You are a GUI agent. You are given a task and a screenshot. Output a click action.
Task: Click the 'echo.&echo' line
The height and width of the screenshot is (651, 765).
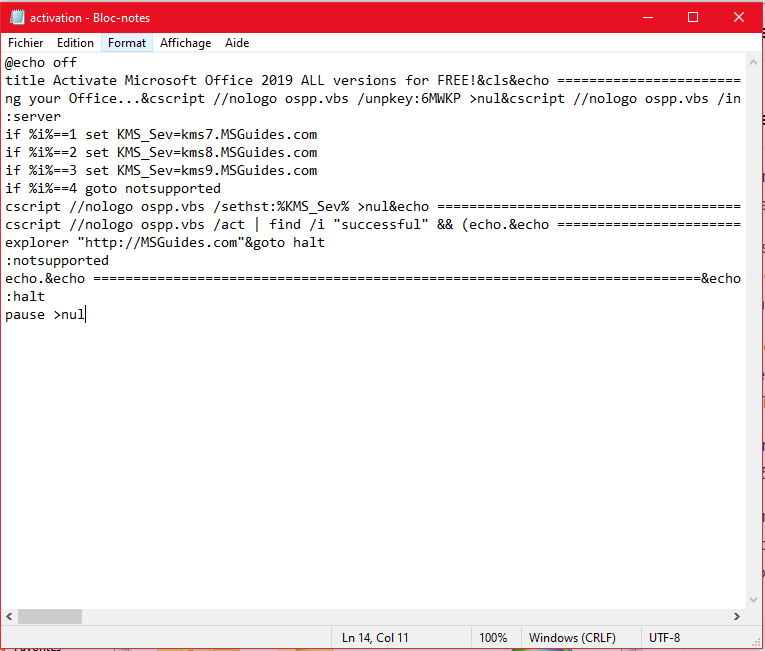coord(373,279)
